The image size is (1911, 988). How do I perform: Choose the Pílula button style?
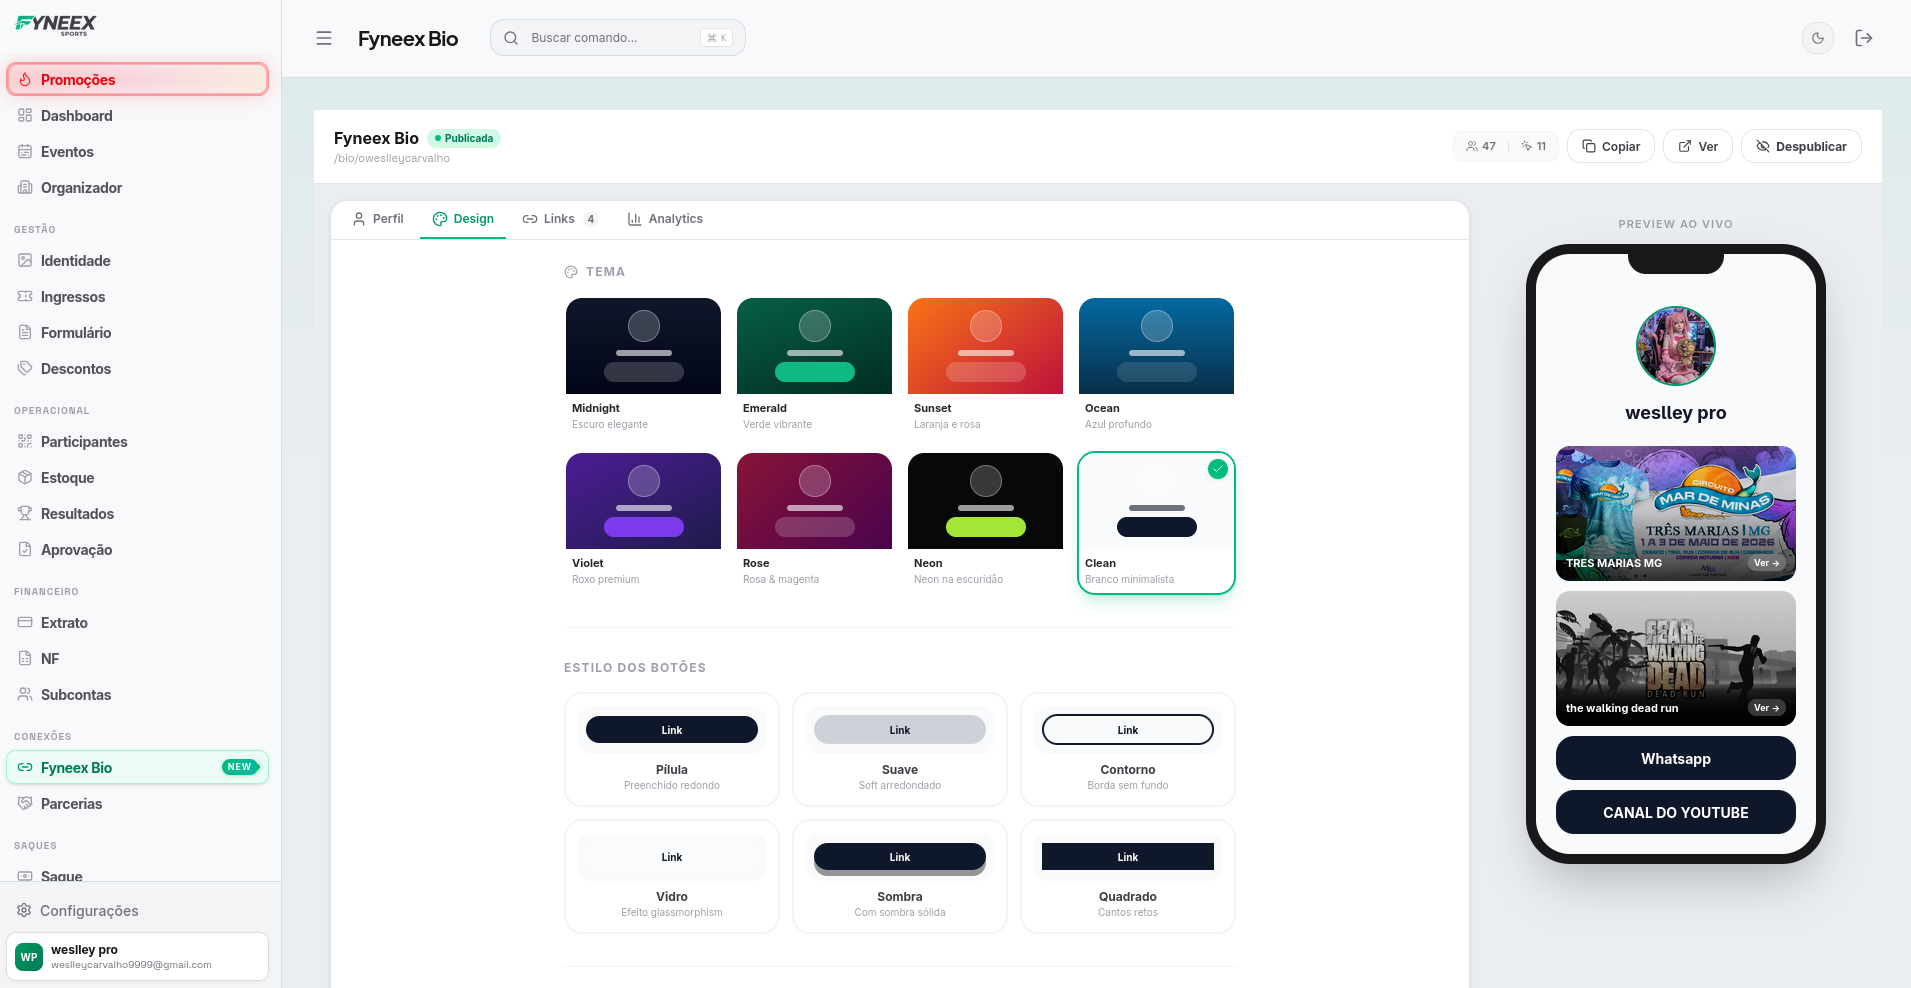point(671,749)
